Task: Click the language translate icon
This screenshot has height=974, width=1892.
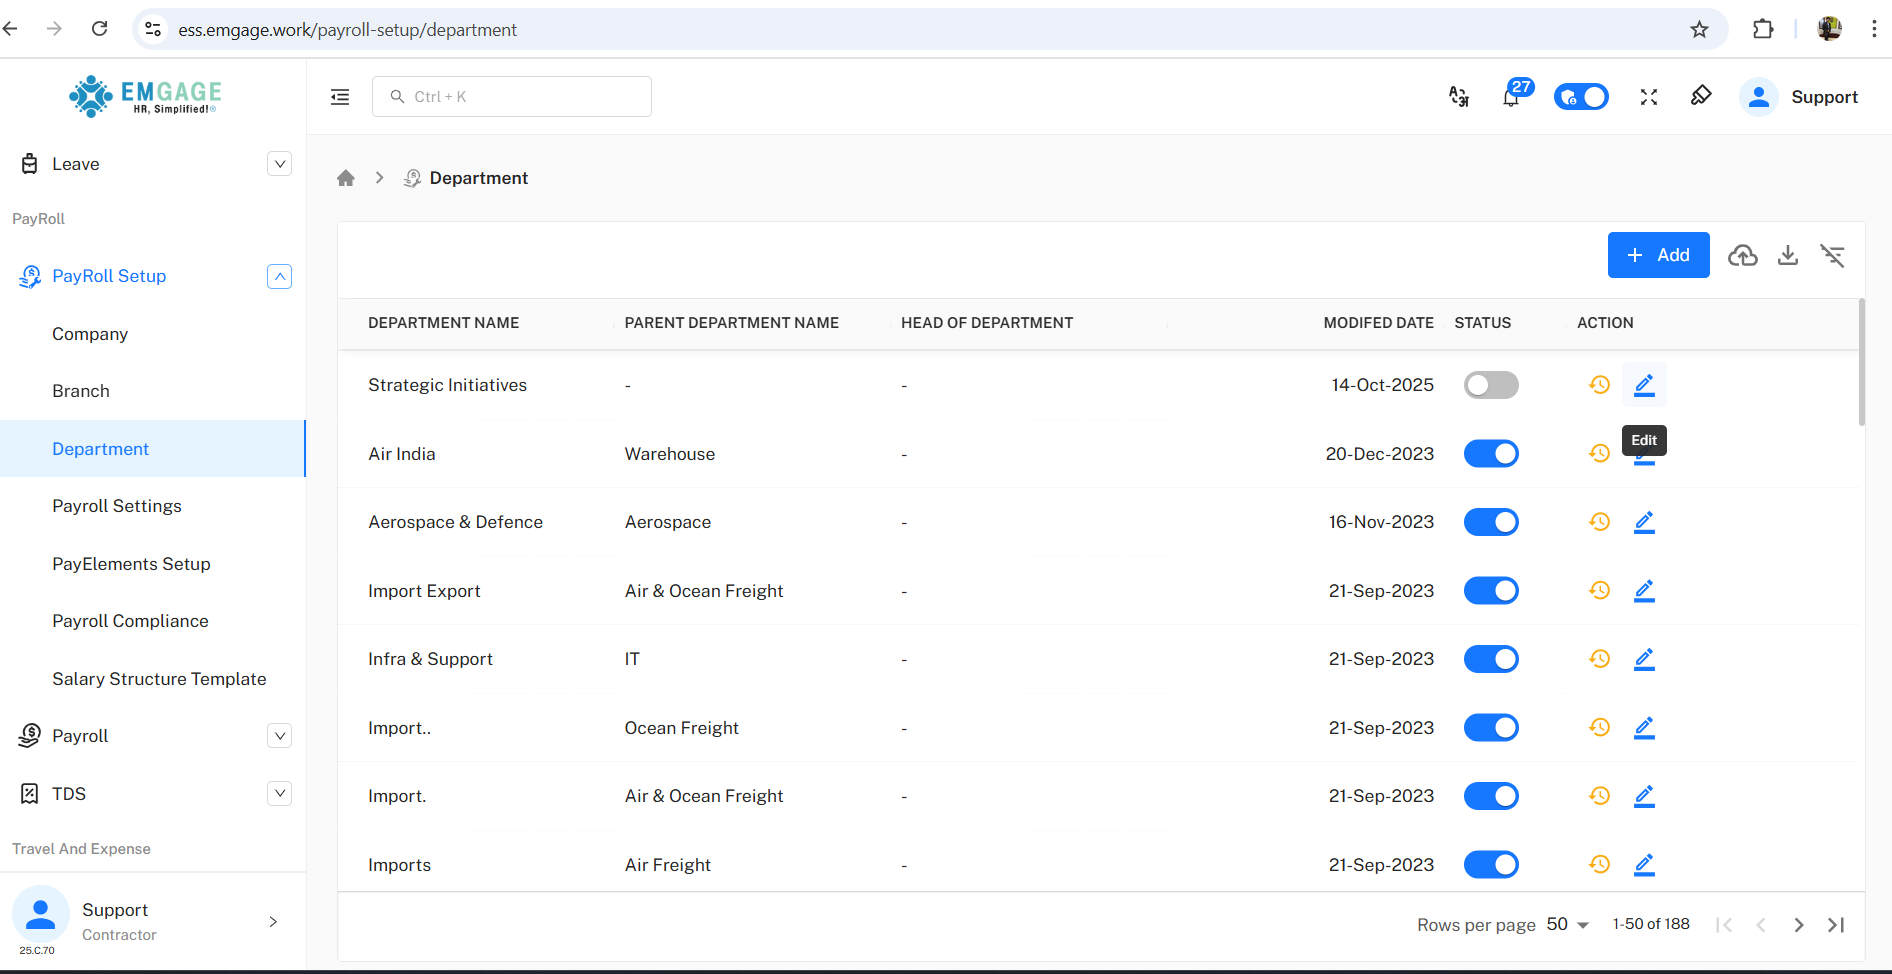Action: [1459, 97]
